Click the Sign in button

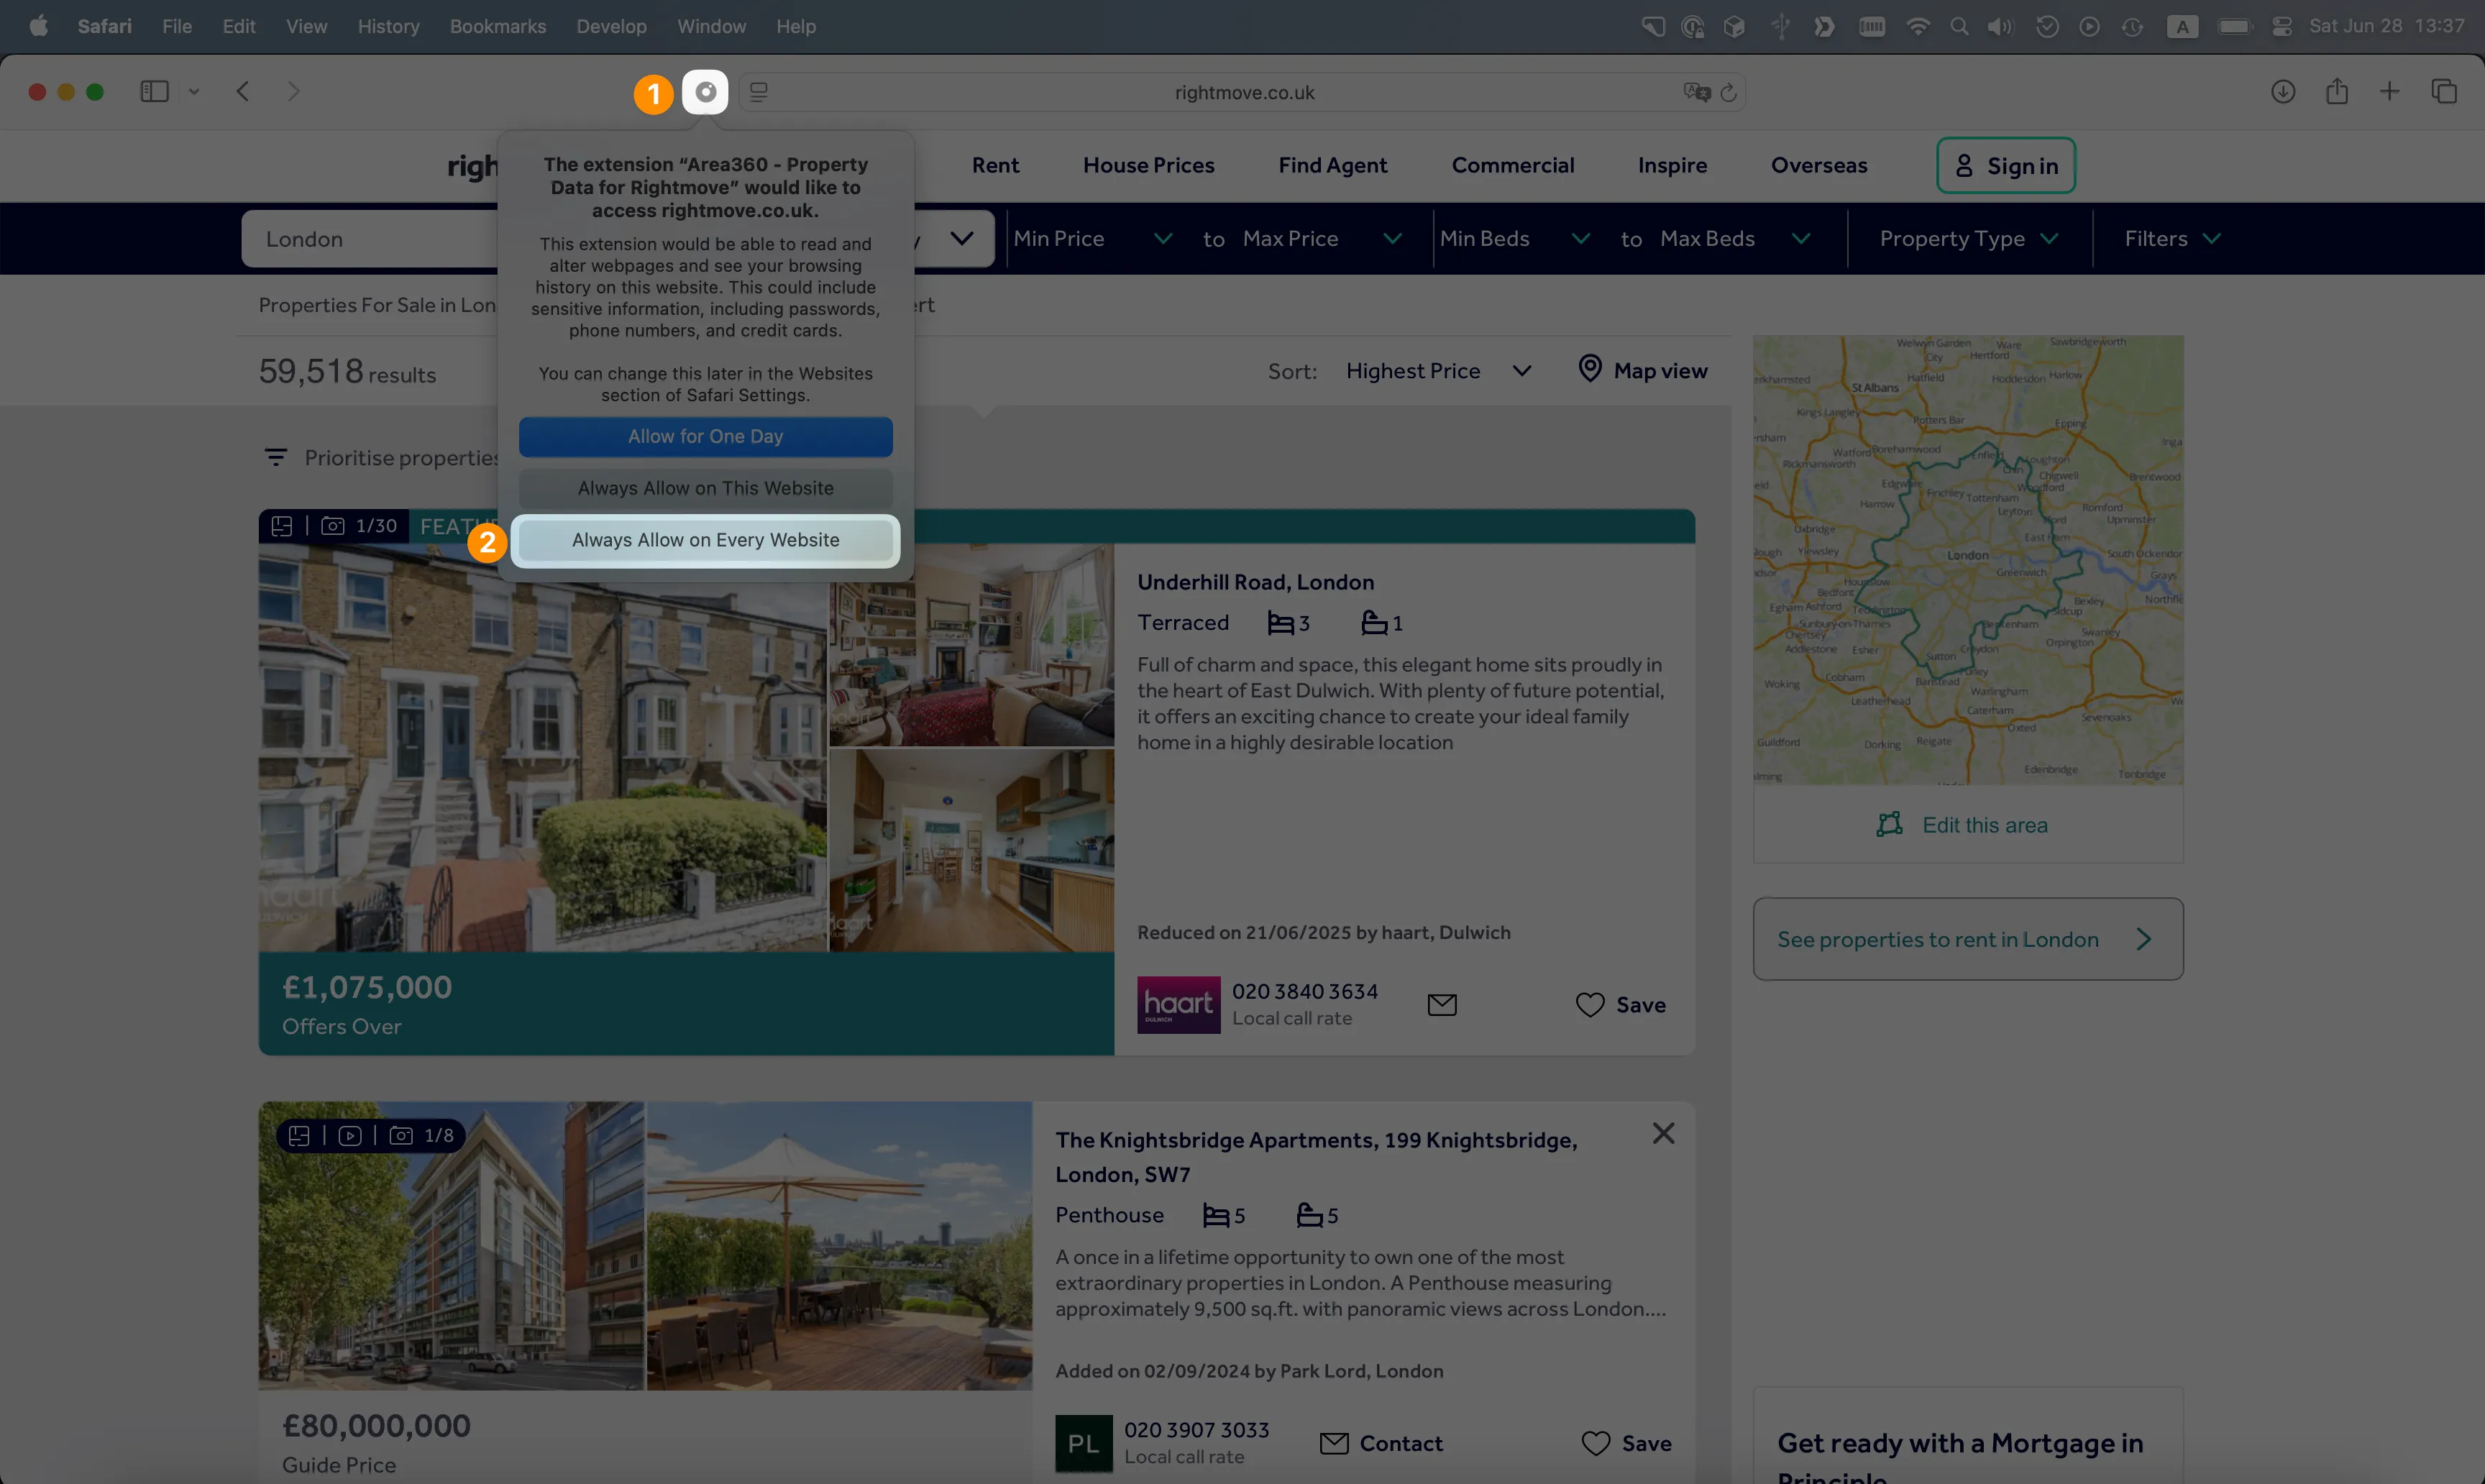click(x=2005, y=165)
